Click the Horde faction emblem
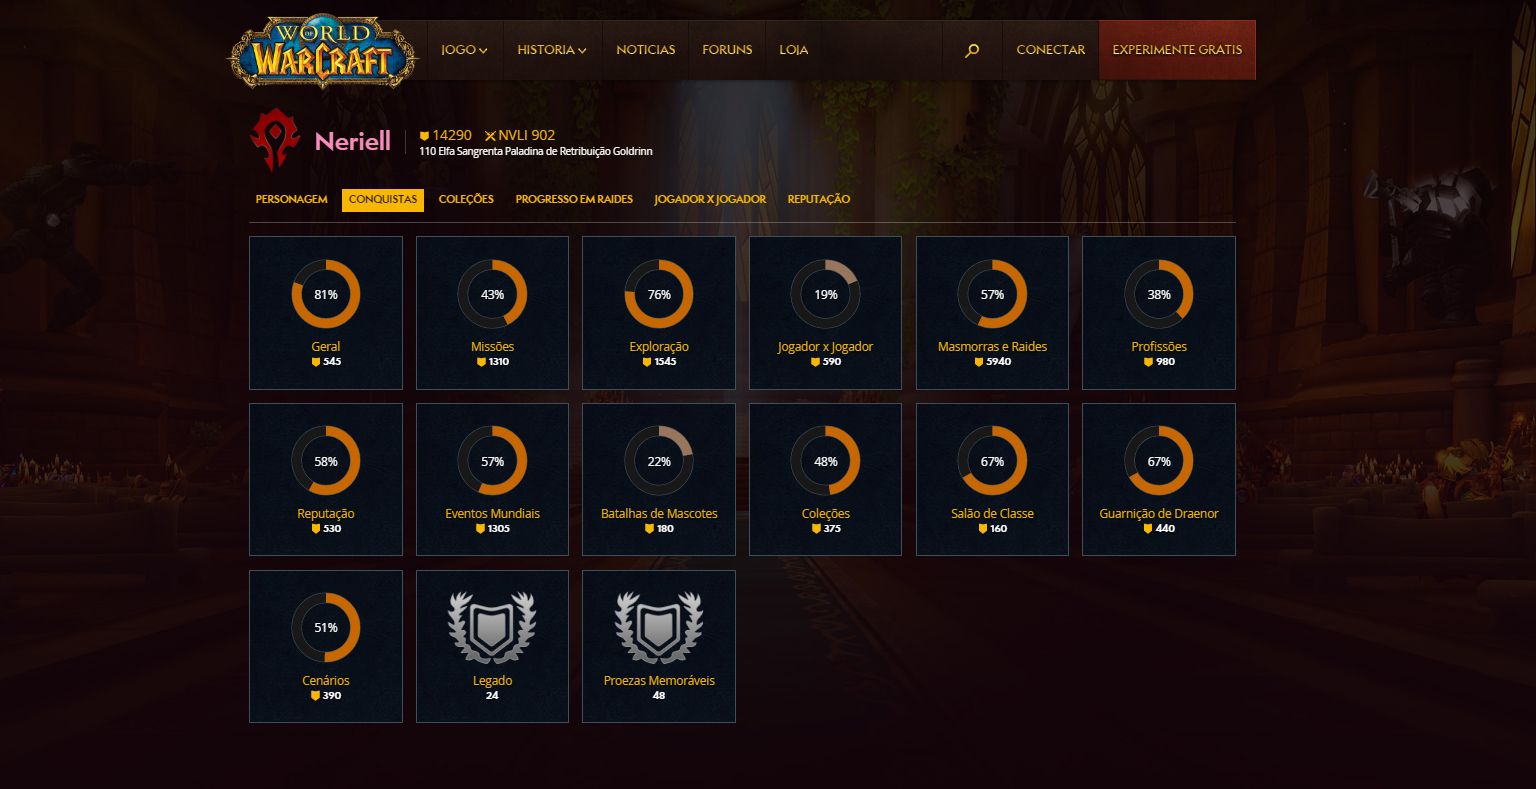Viewport: 1536px width, 789px height. [x=275, y=141]
